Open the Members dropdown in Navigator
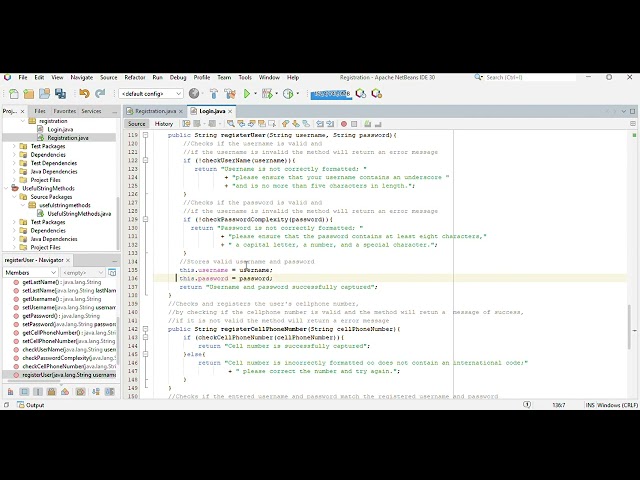This screenshot has width=640, height=480. [30, 272]
